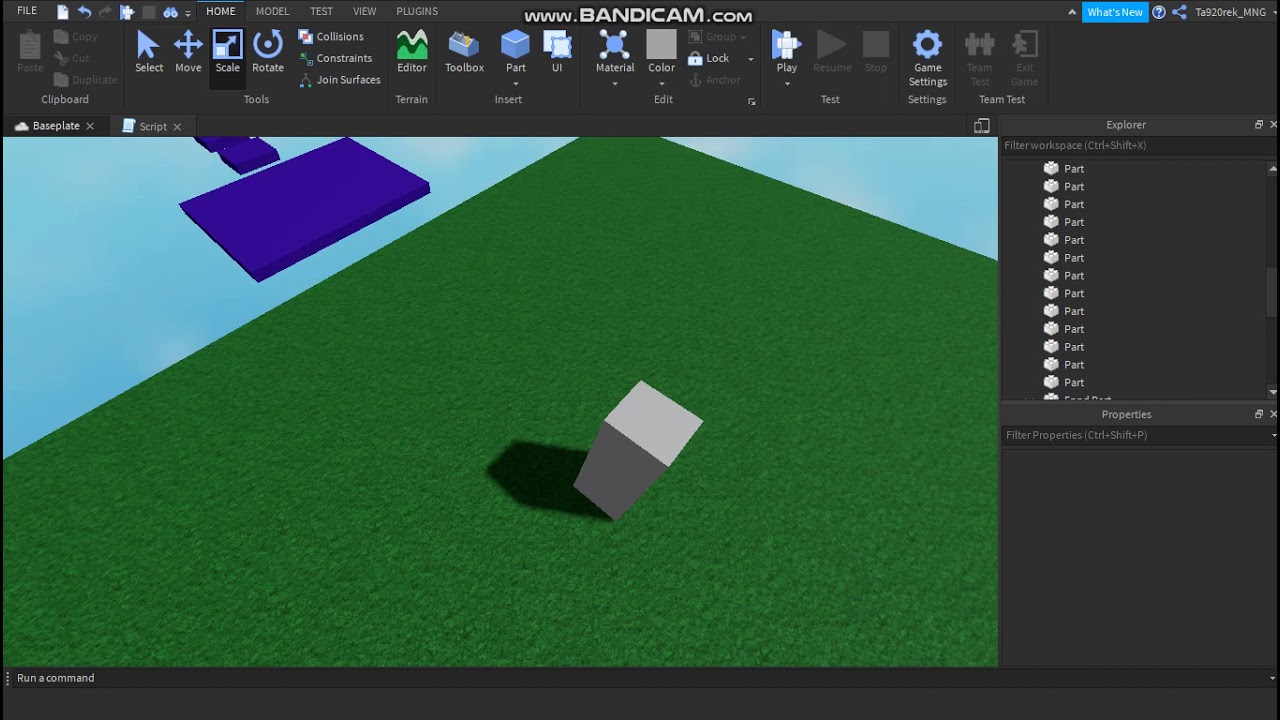Image resolution: width=1280 pixels, height=720 pixels.
Task: Click the Material icon
Action: point(614,45)
